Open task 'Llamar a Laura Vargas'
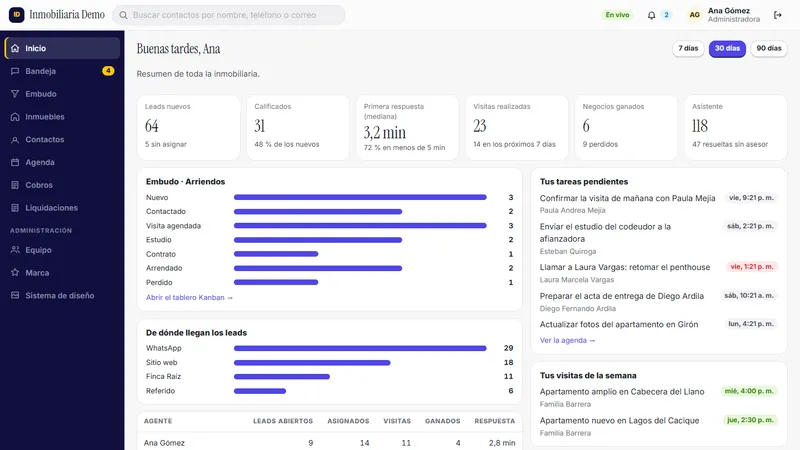The width and height of the screenshot is (800, 450). [x=625, y=267]
